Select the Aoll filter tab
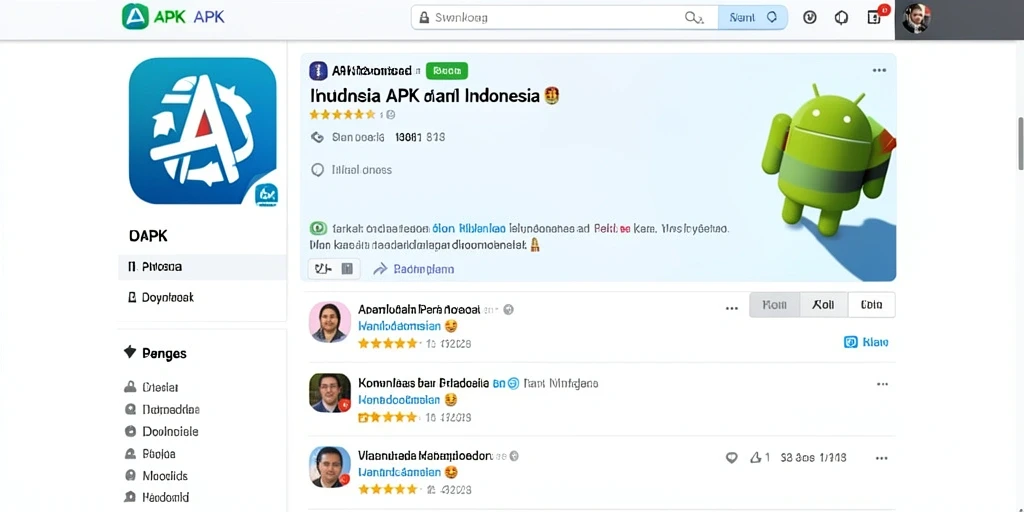The width and height of the screenshot is (1024, 512). coord(823,305)
